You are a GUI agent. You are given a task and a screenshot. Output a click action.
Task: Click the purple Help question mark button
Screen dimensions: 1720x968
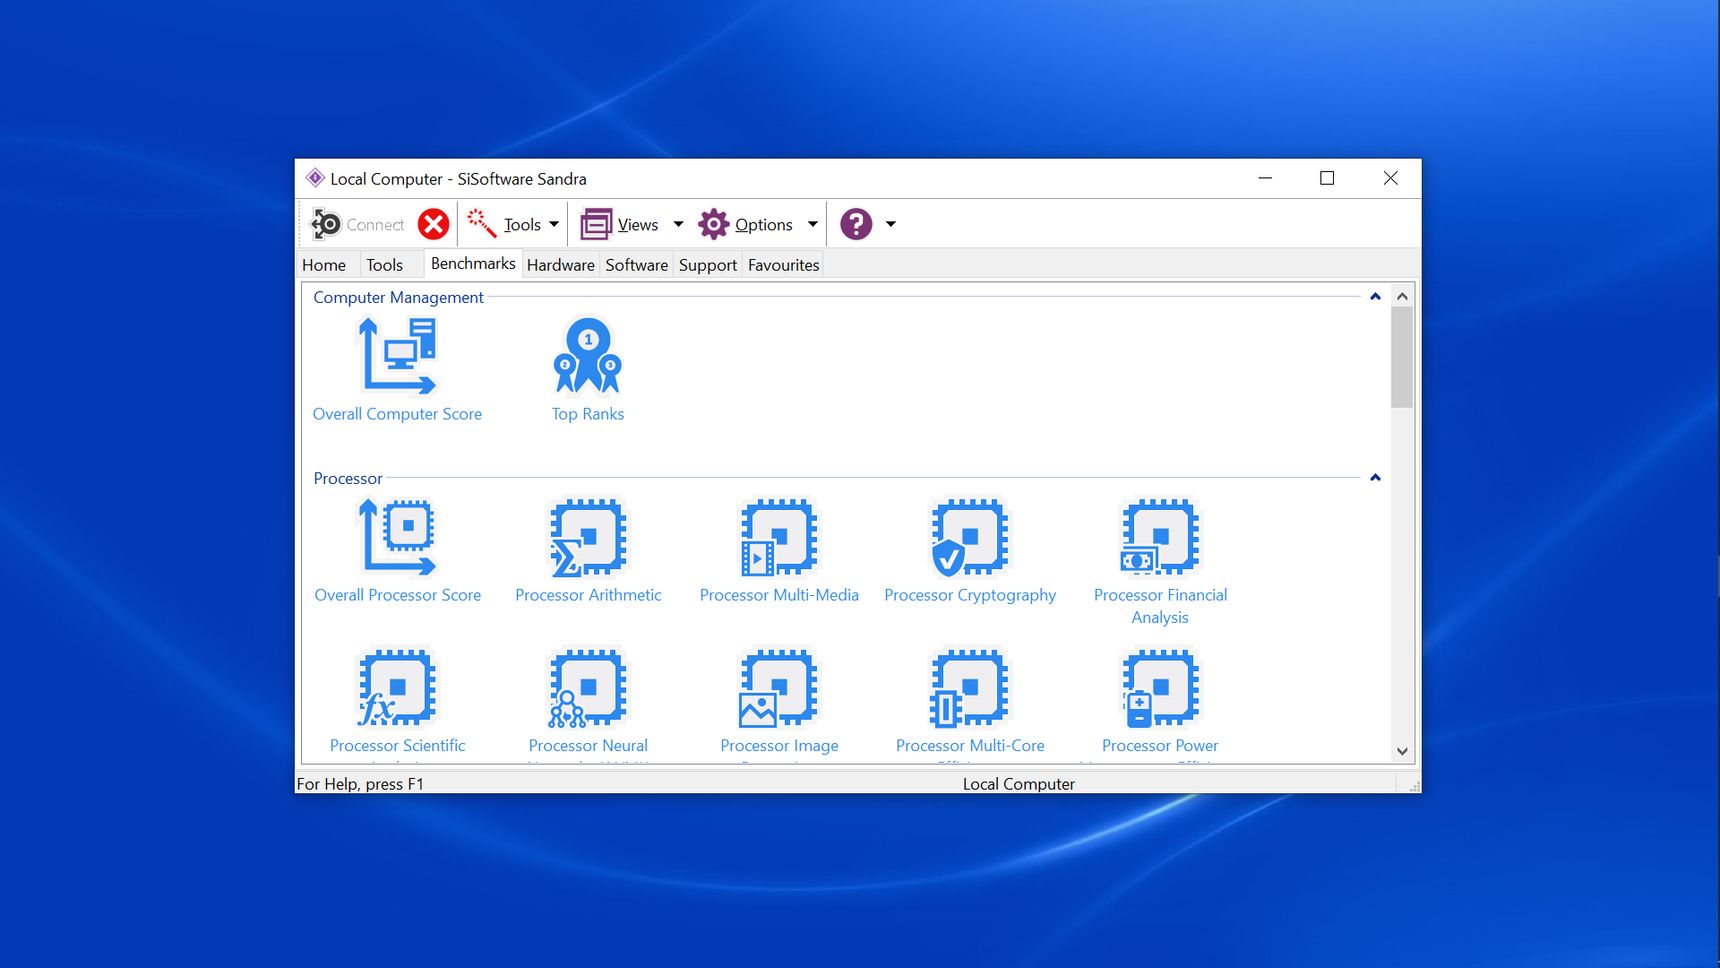tap(856, 224)
